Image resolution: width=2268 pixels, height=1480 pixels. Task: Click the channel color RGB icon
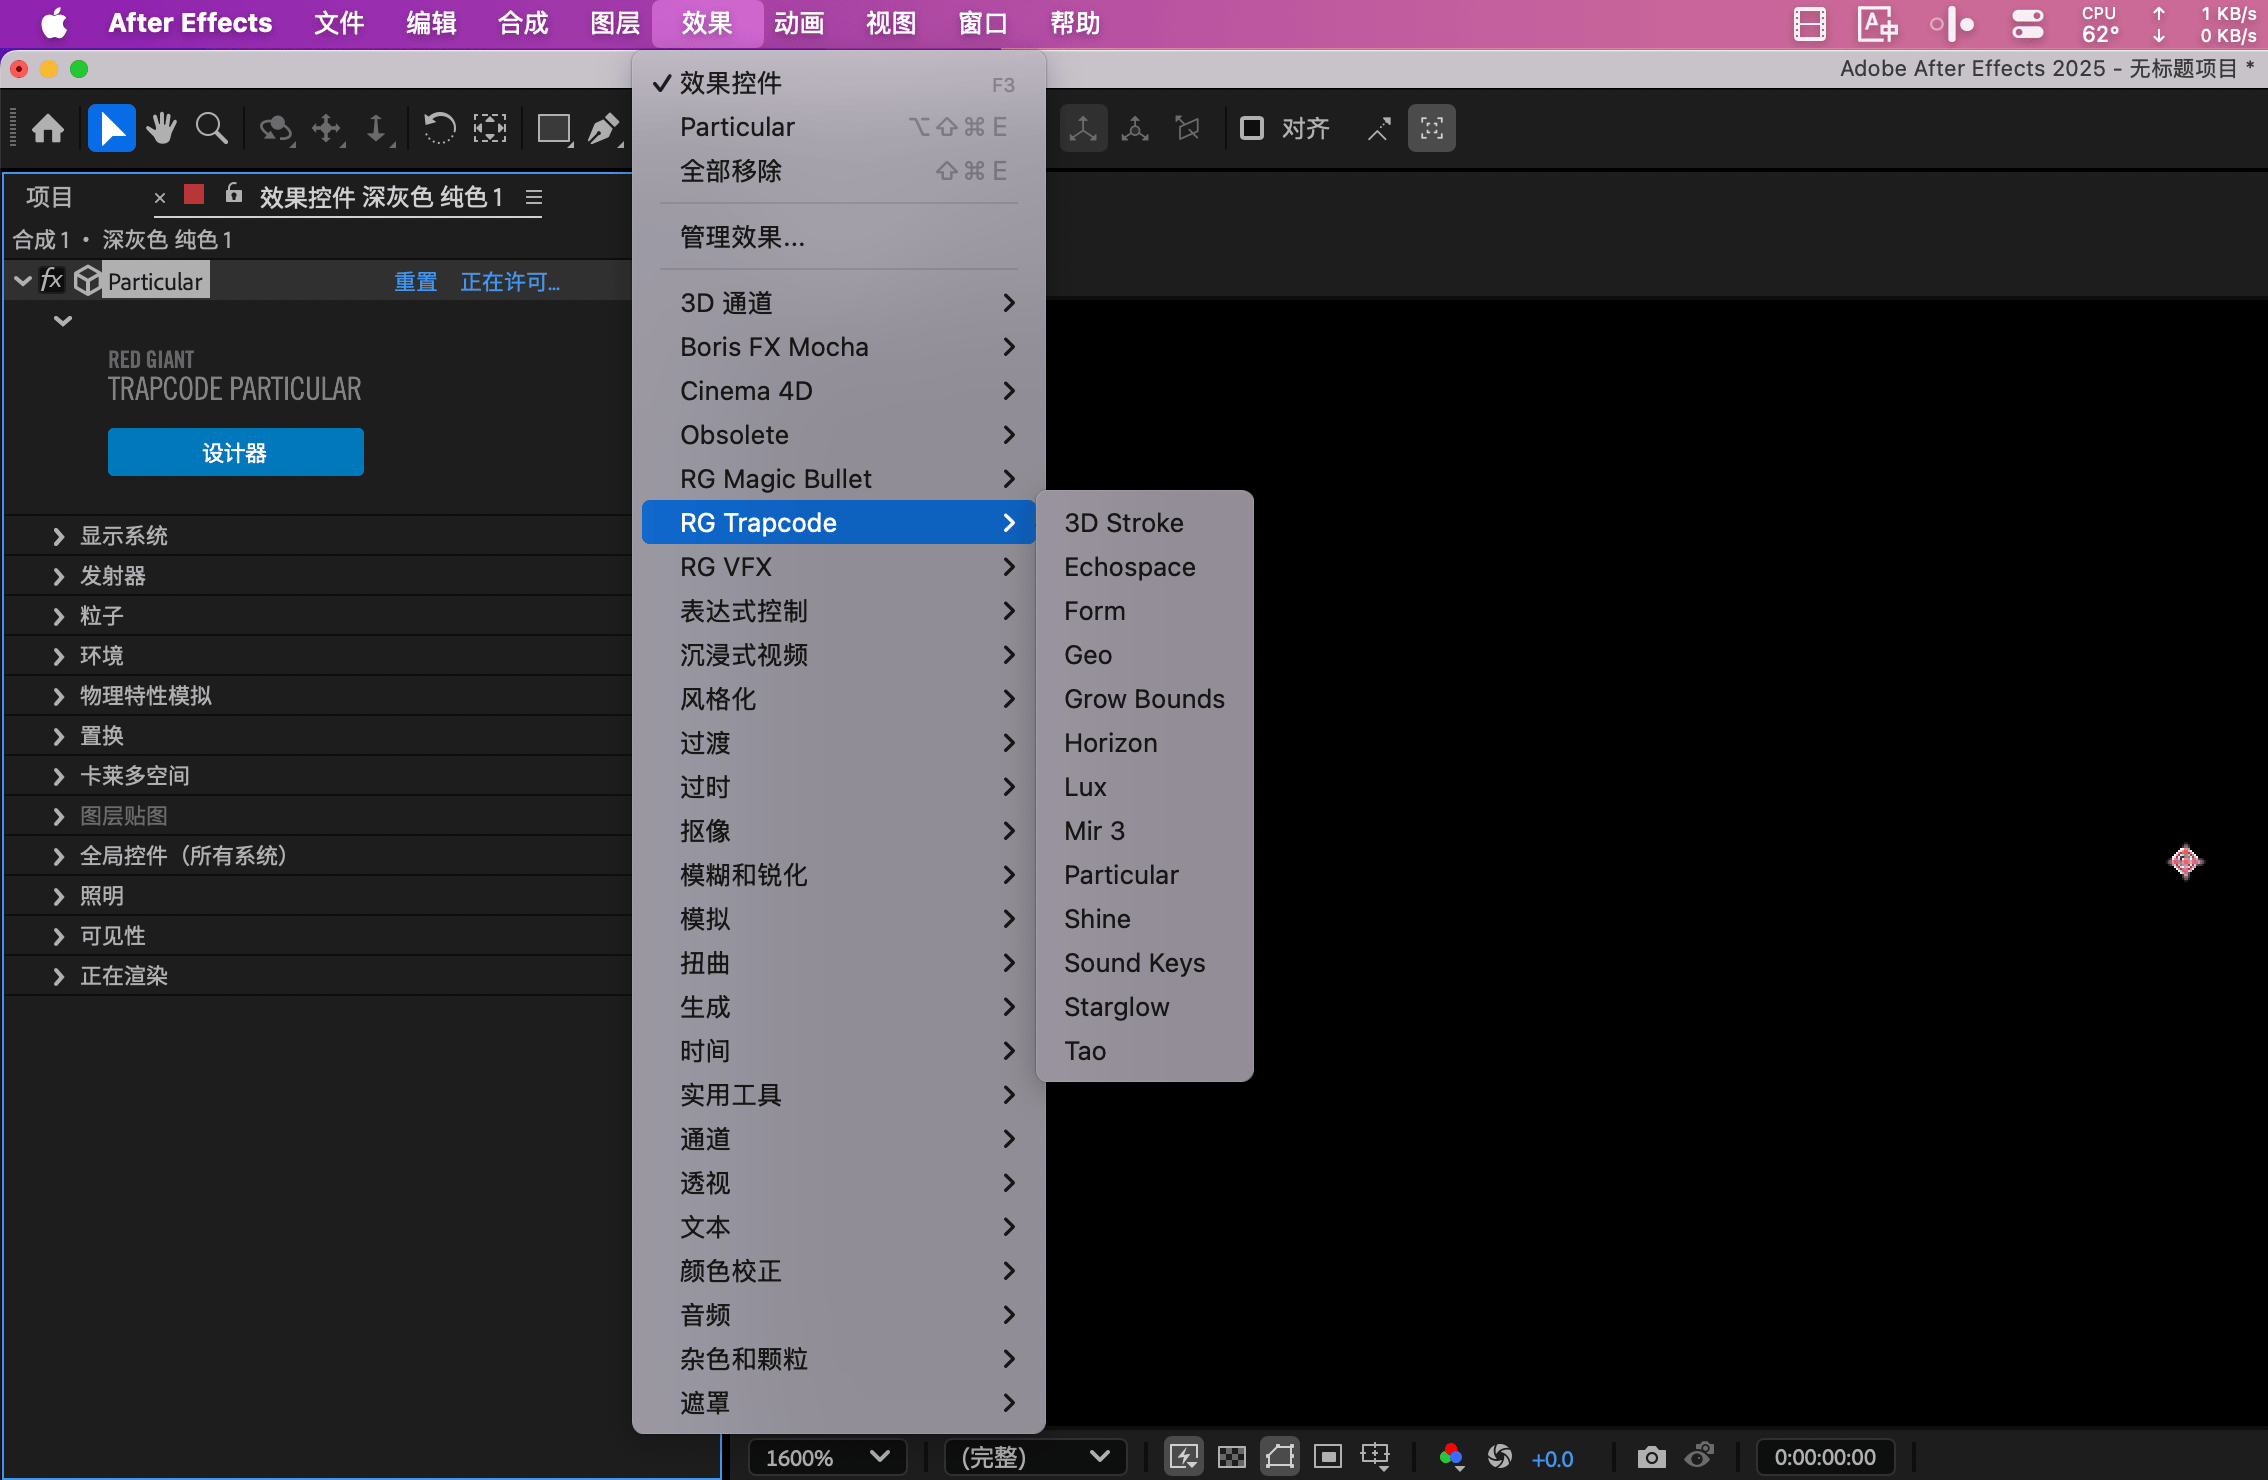(1450, 1457)
